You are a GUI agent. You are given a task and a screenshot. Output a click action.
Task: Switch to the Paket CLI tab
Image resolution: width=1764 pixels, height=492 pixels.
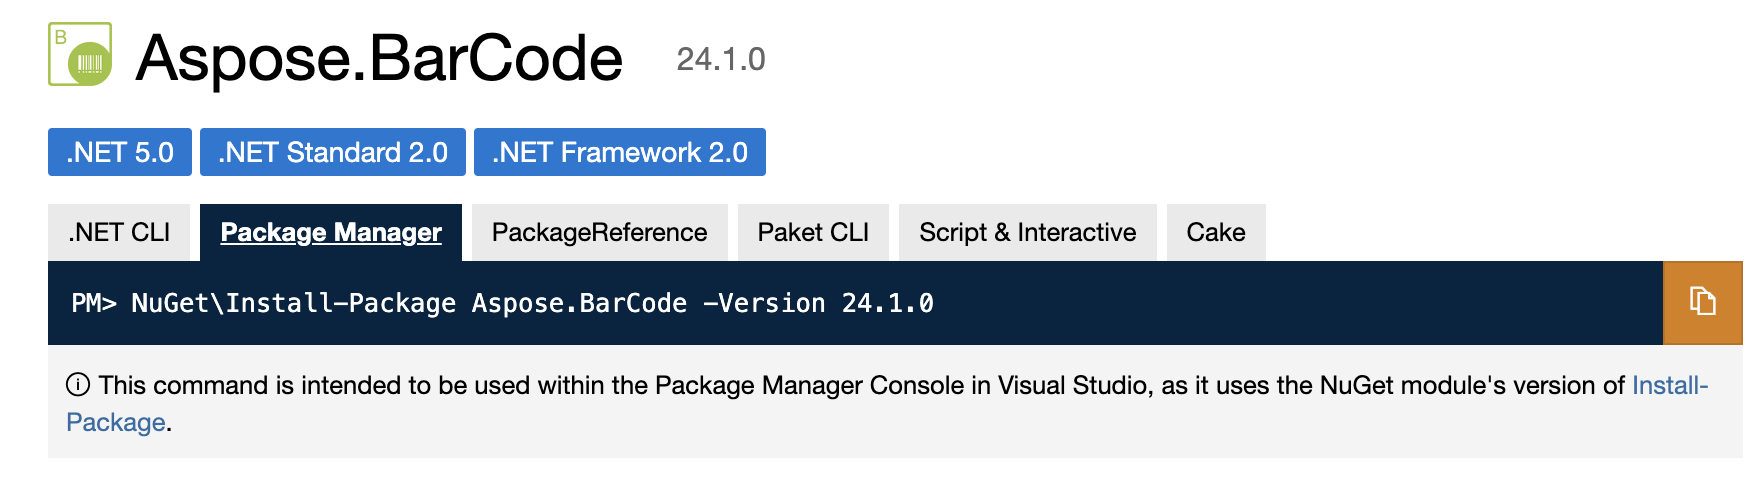click(813, 233)
